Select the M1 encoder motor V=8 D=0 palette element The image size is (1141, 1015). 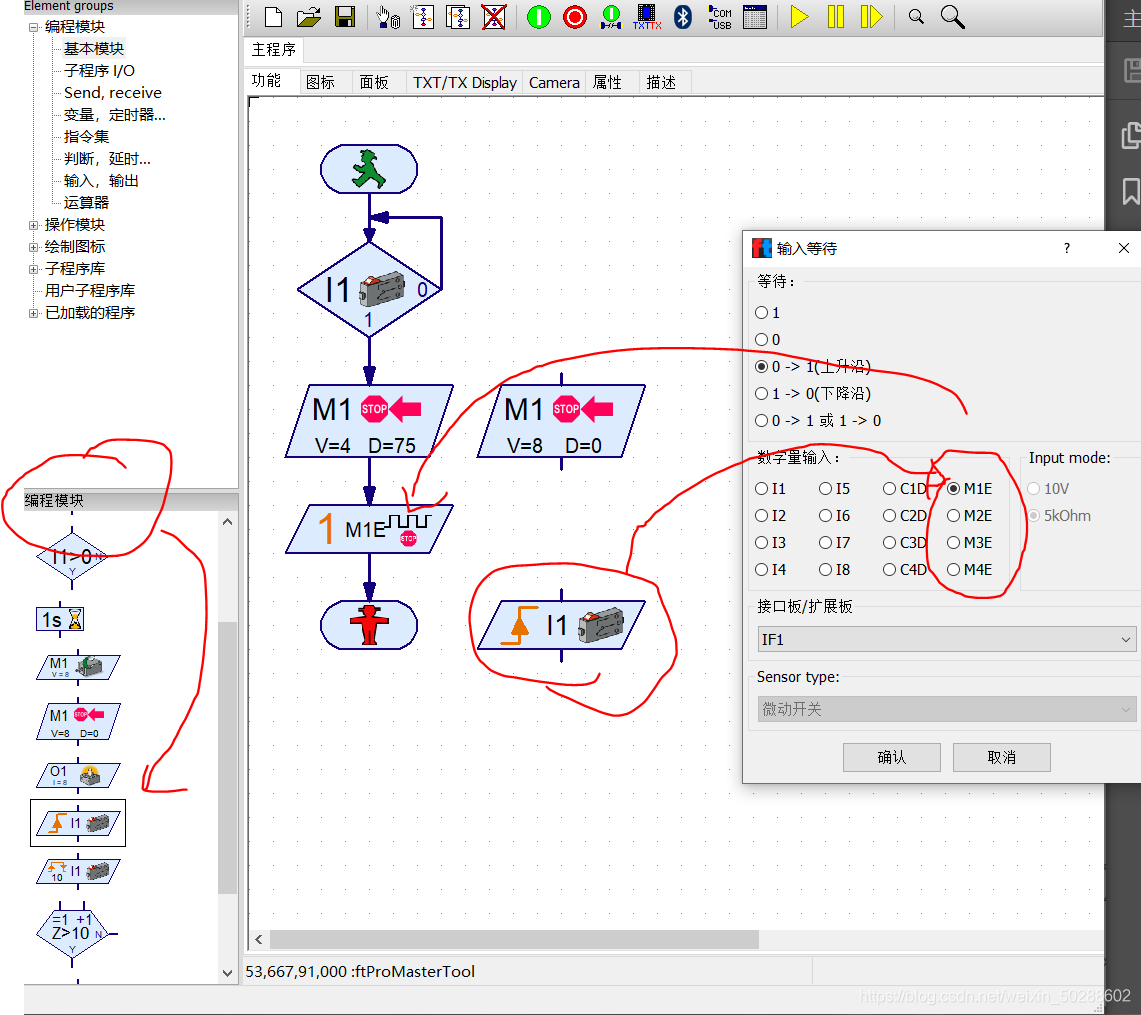[78, 722]
